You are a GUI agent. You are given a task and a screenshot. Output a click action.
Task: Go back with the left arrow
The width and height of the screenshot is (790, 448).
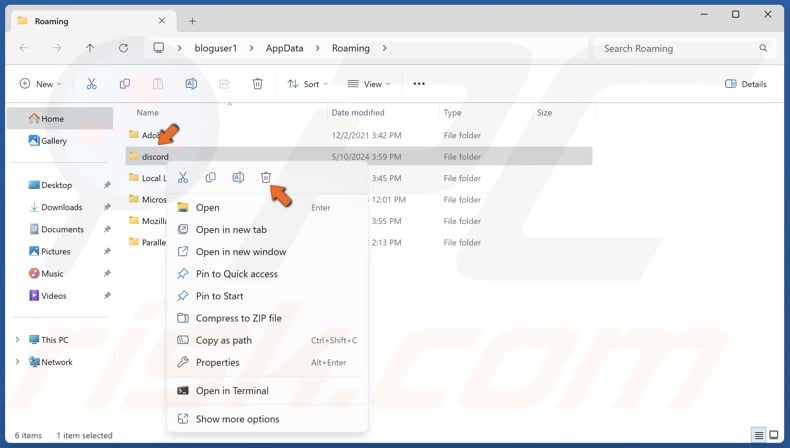[x=24, y=48]
